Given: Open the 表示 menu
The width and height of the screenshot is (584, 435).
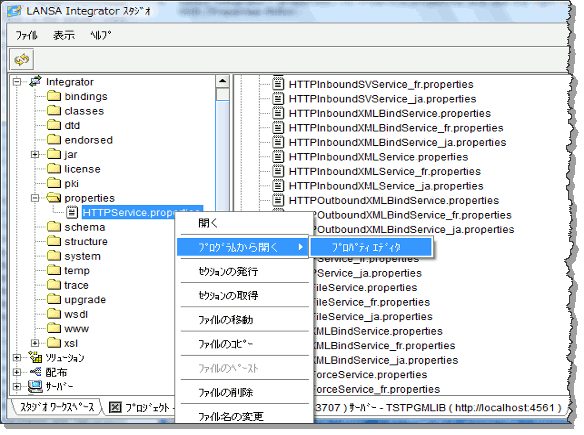Looking at the screenshot, I should [64, 35].
